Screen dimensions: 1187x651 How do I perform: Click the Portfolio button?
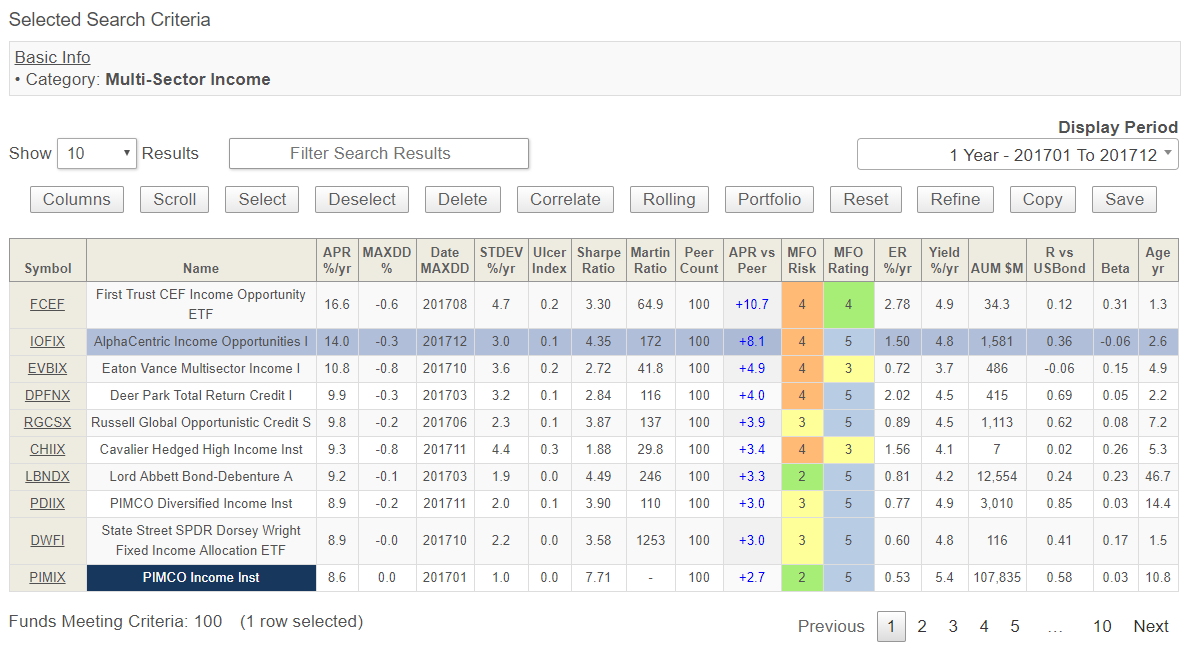point(768,199)
